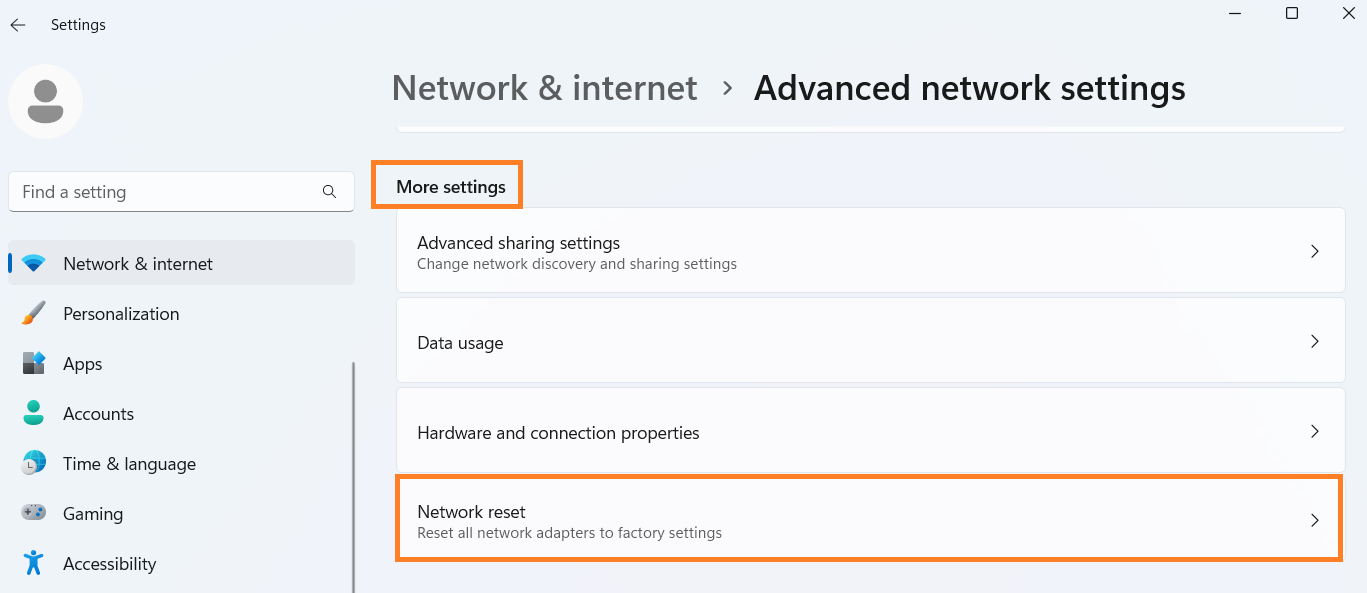Image resolution: width=1367 pixels, height=593 pixels.
Task: Click the Wi-Fi icon for Network & internet
Action: coord(34,264)
